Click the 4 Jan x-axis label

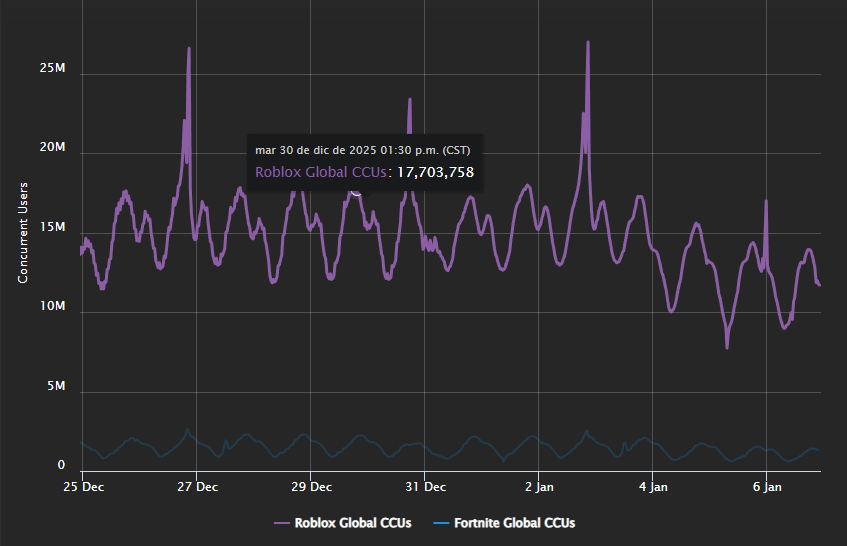pos(653,487)
